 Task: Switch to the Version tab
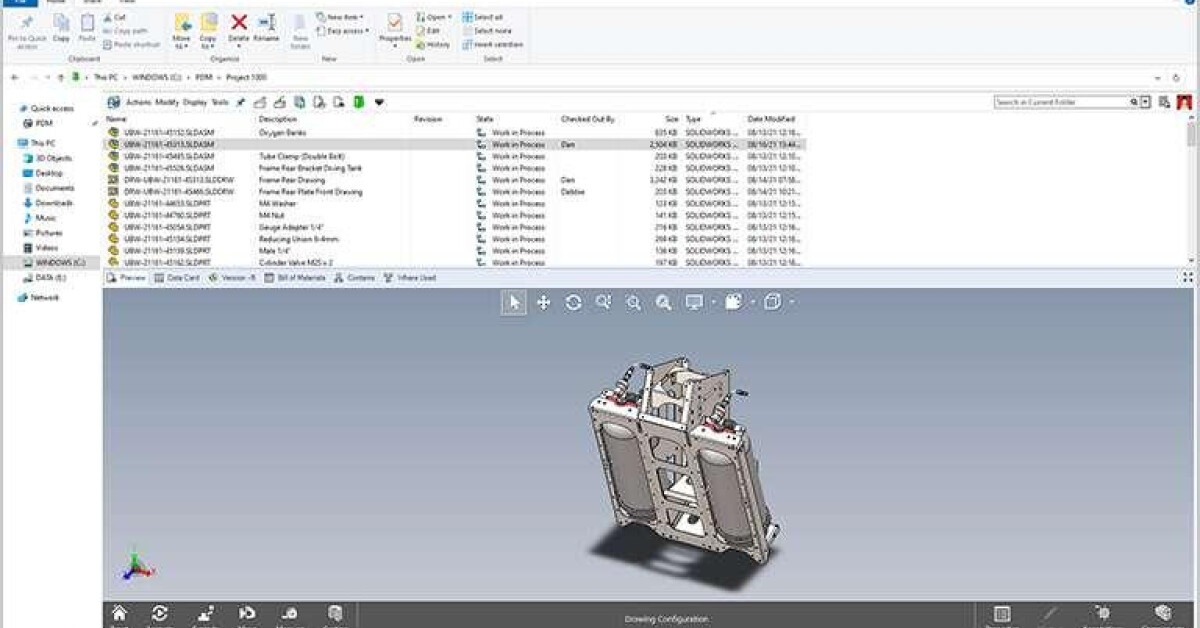tap(232, 278)
